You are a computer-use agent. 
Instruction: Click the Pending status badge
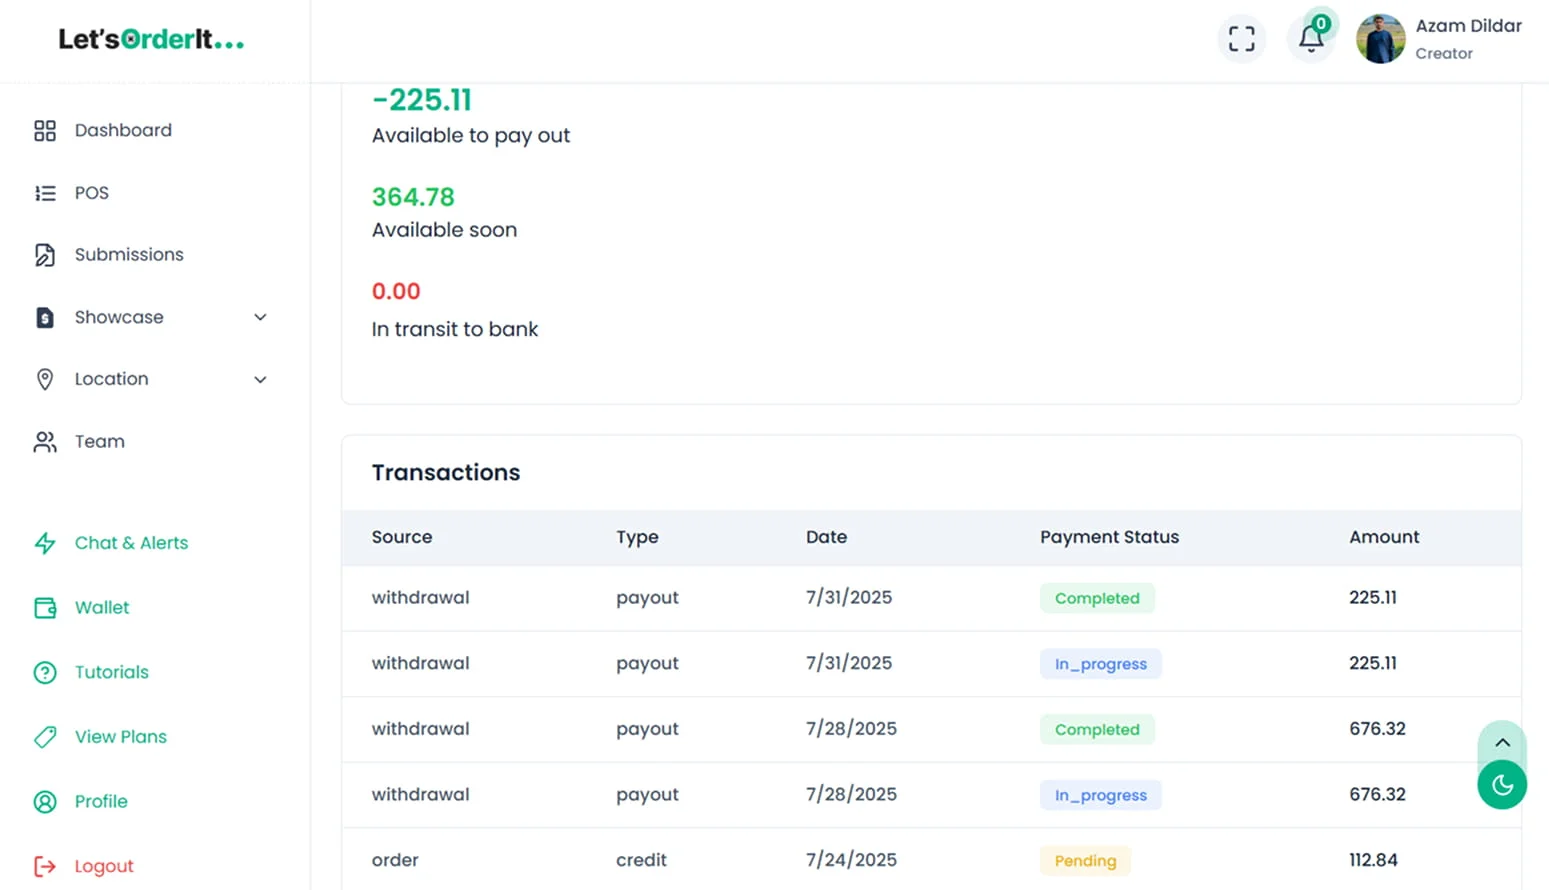point(1085,861)
